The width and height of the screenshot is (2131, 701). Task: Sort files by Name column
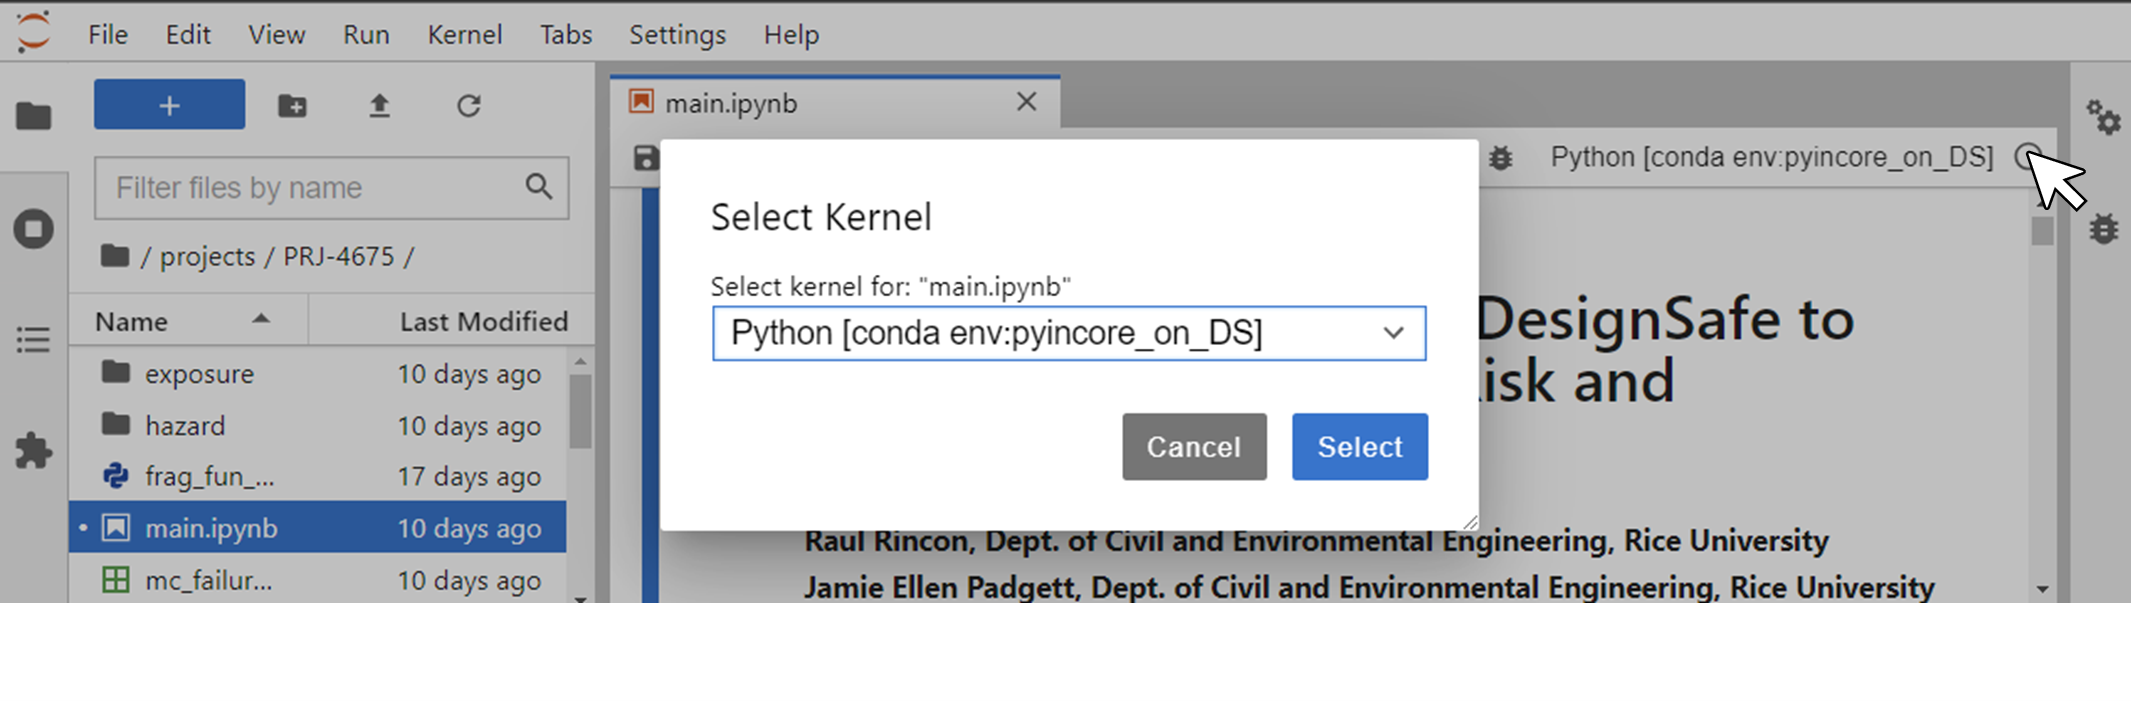click(x=131, y=320)
